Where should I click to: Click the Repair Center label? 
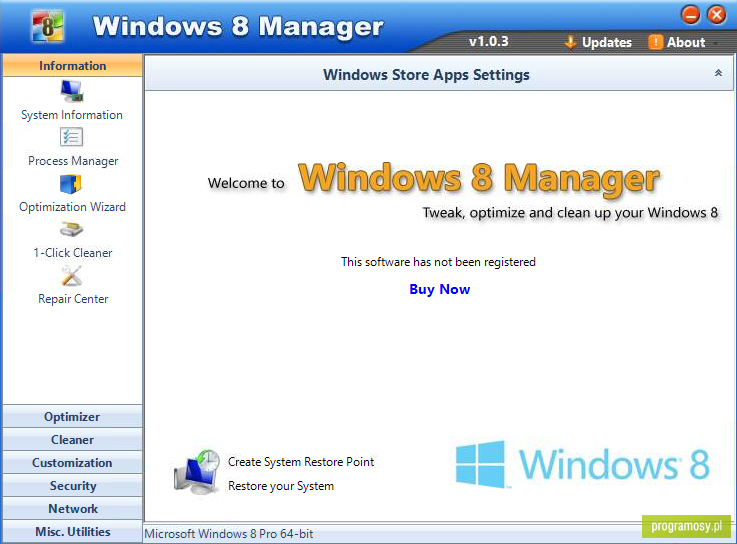click(73, 299)
